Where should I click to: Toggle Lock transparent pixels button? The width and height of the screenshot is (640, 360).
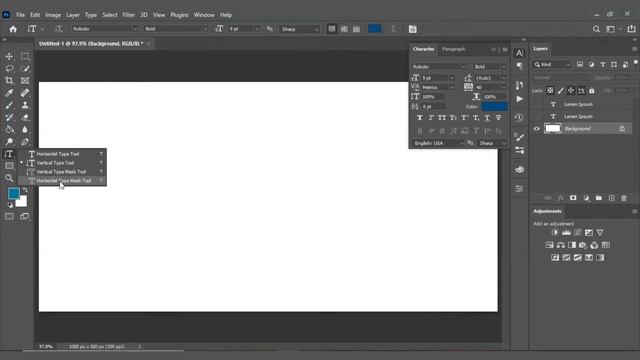click(x=550, y=91)
